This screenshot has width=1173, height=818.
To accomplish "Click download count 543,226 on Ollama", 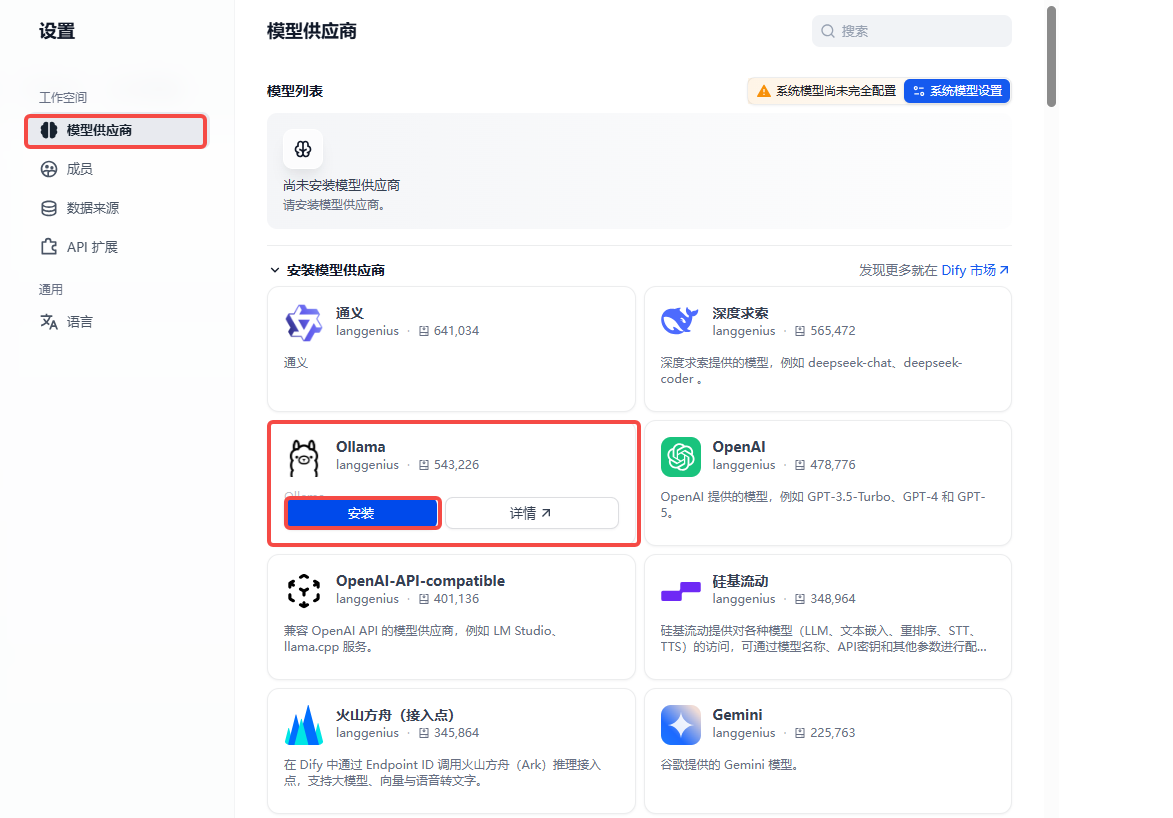I will [x=456, y=465].
